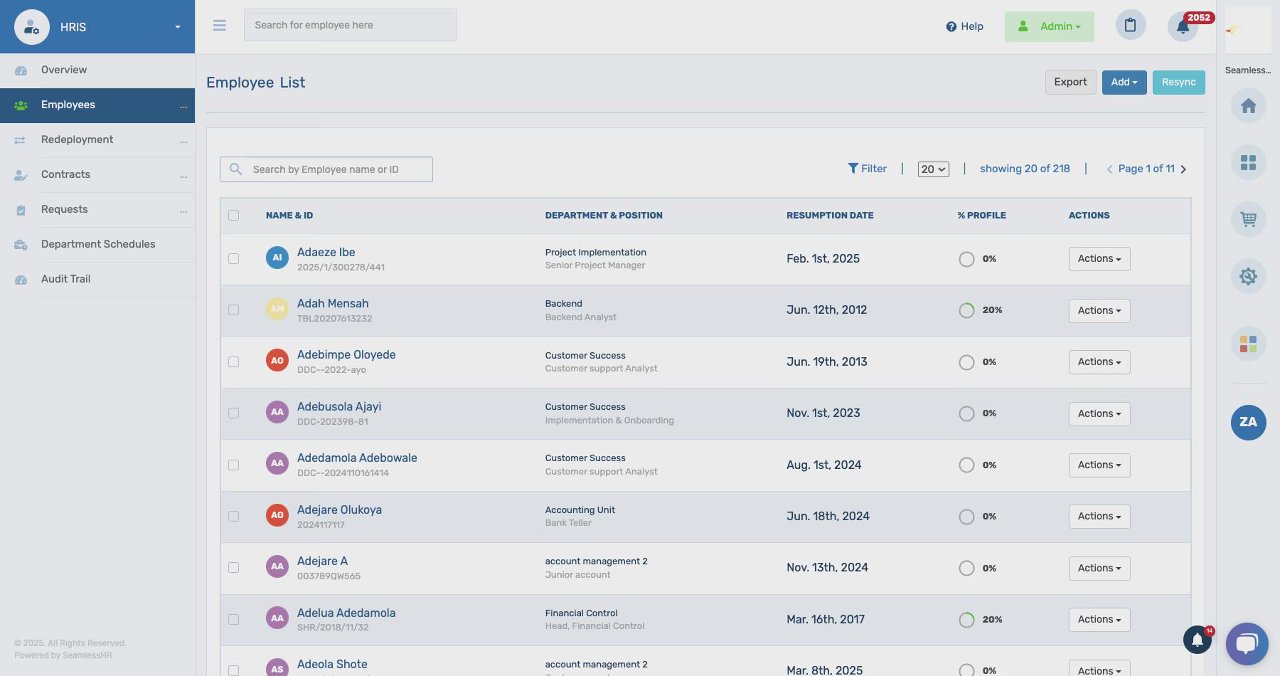Click the HRIS module avatar icon
This screenshot has width=1280, height=676.
click(32, 27)
